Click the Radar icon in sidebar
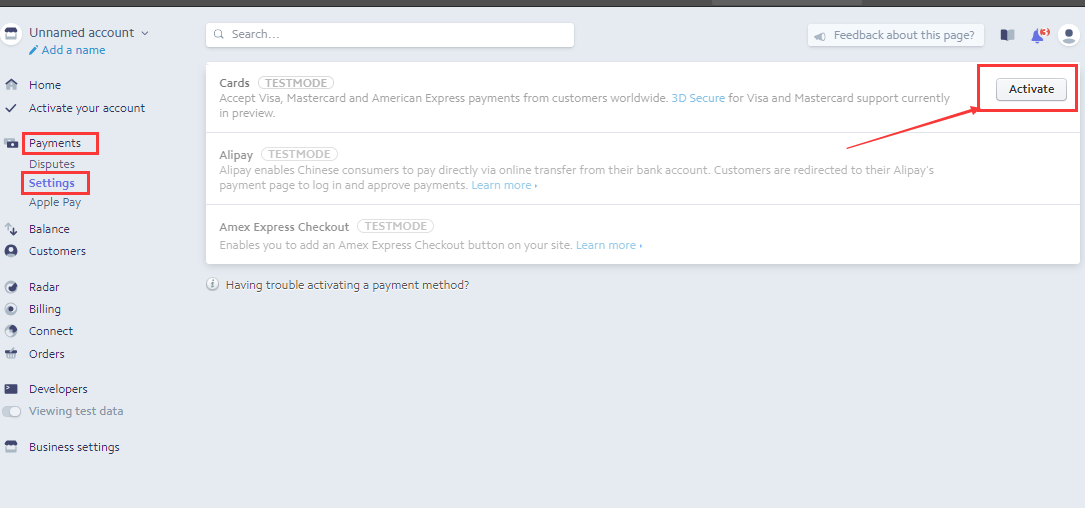The image size is (1085, 508). [11, 287]
